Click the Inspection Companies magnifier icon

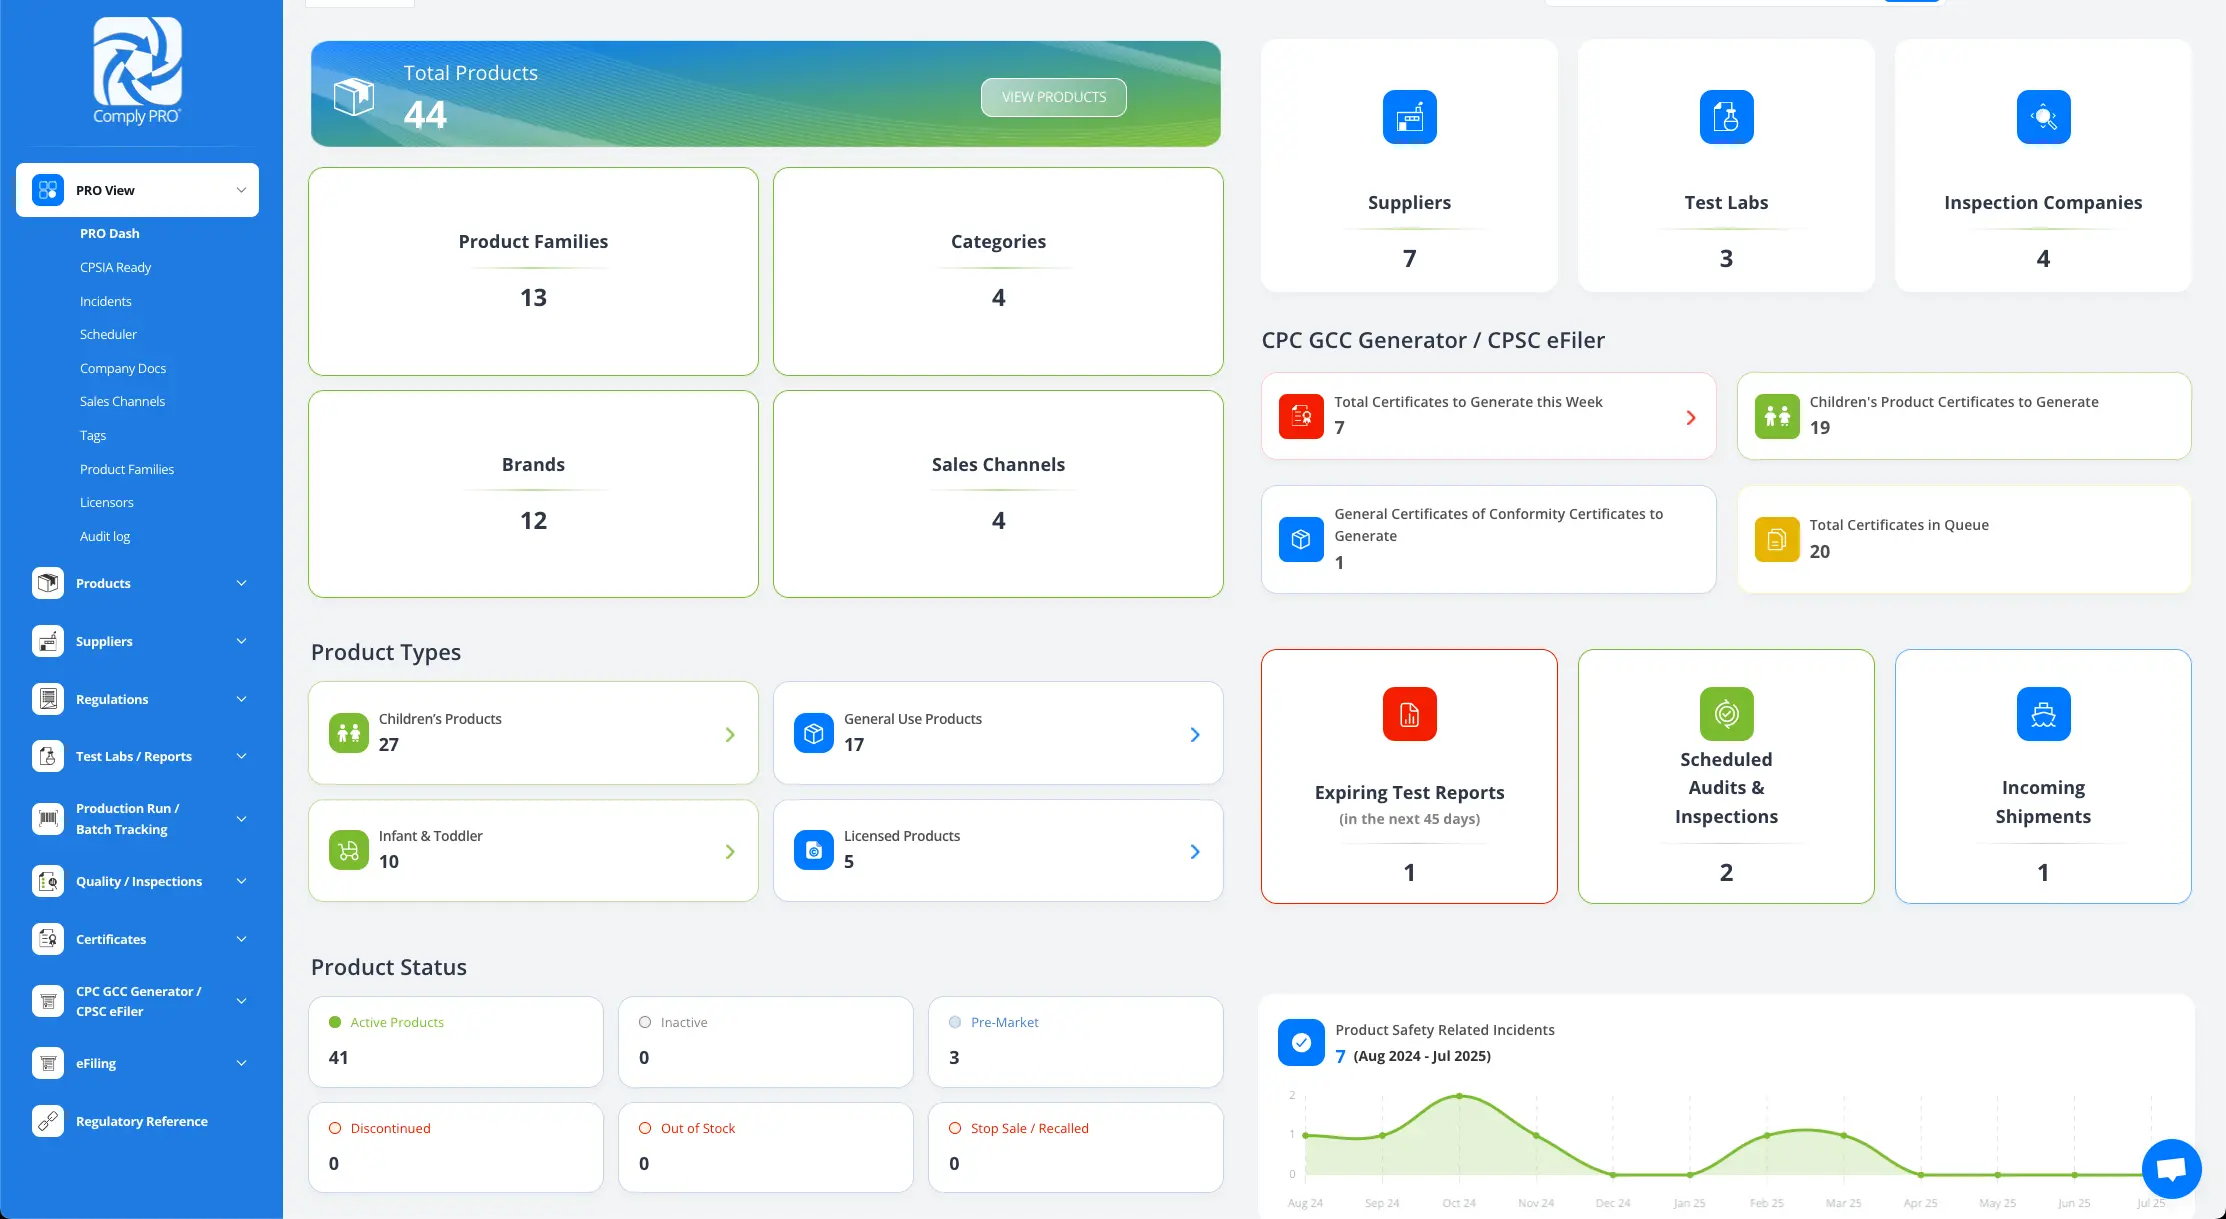pos(2043,118)
